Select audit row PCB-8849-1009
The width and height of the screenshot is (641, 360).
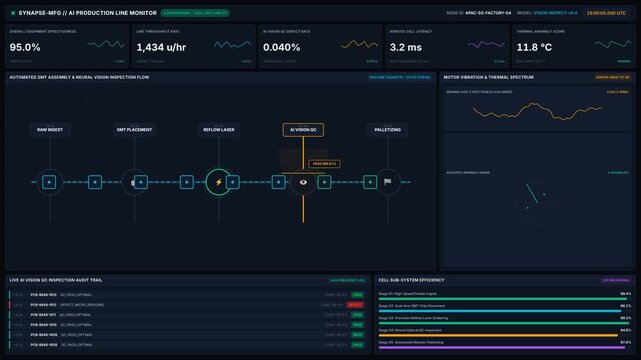tap(187, 335)
